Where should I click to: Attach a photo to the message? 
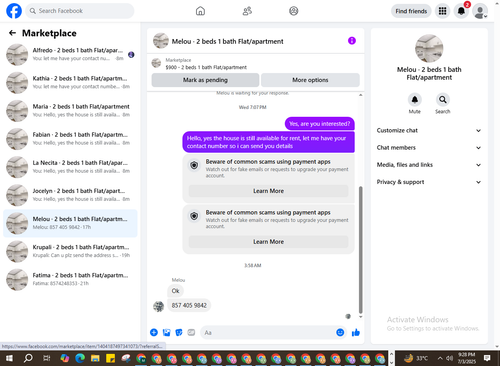pos(166,332)
